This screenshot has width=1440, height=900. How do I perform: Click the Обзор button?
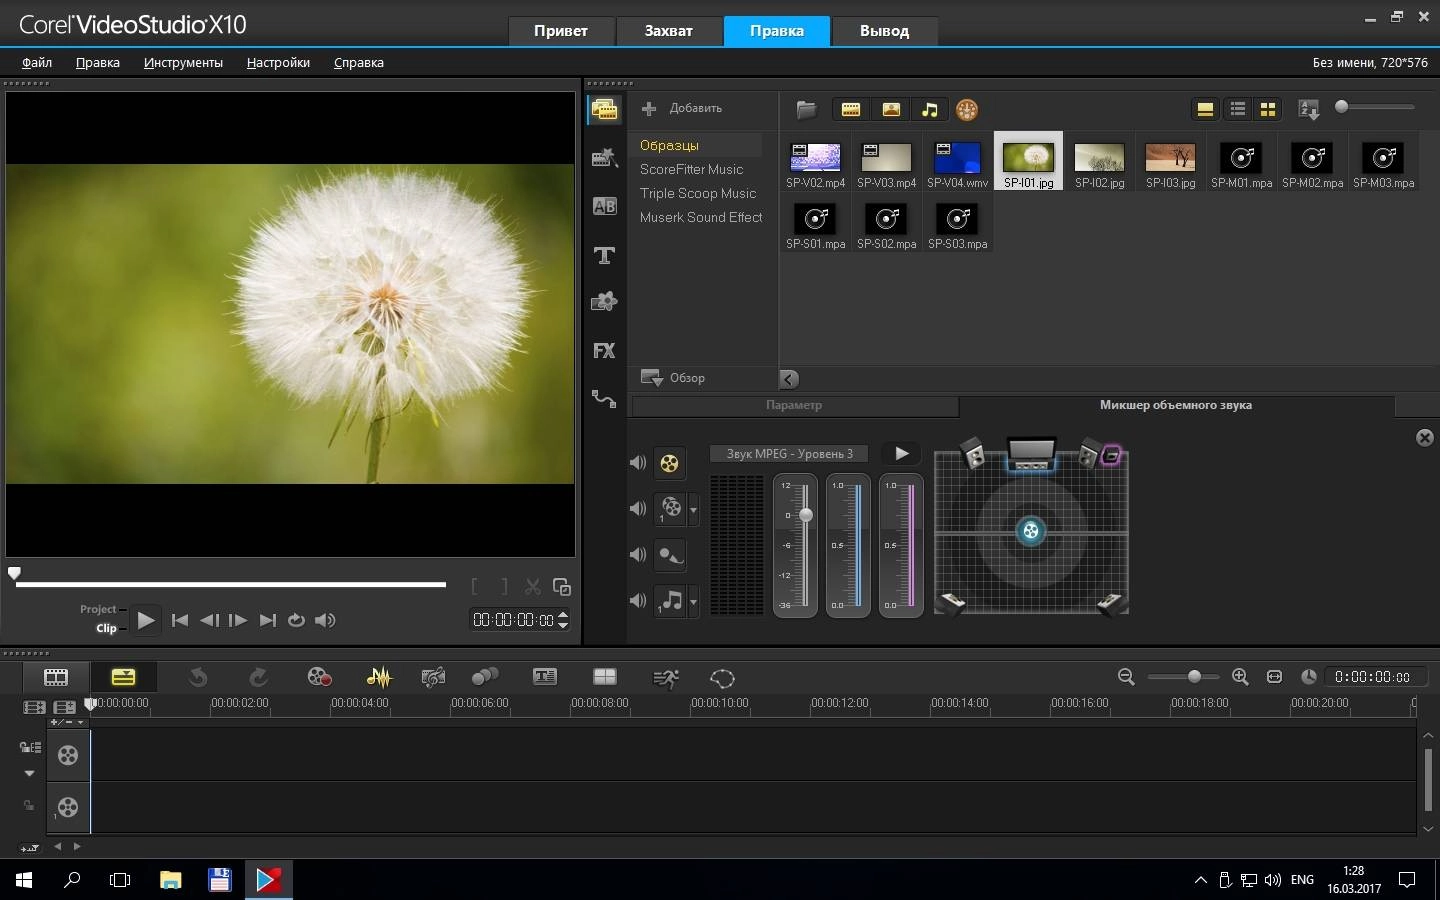(x=685, y=378)
